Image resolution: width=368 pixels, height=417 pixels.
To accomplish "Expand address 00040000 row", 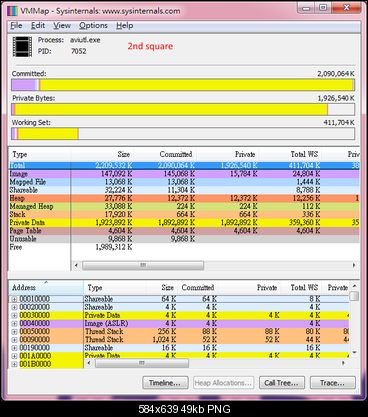I will coord(14,324).
